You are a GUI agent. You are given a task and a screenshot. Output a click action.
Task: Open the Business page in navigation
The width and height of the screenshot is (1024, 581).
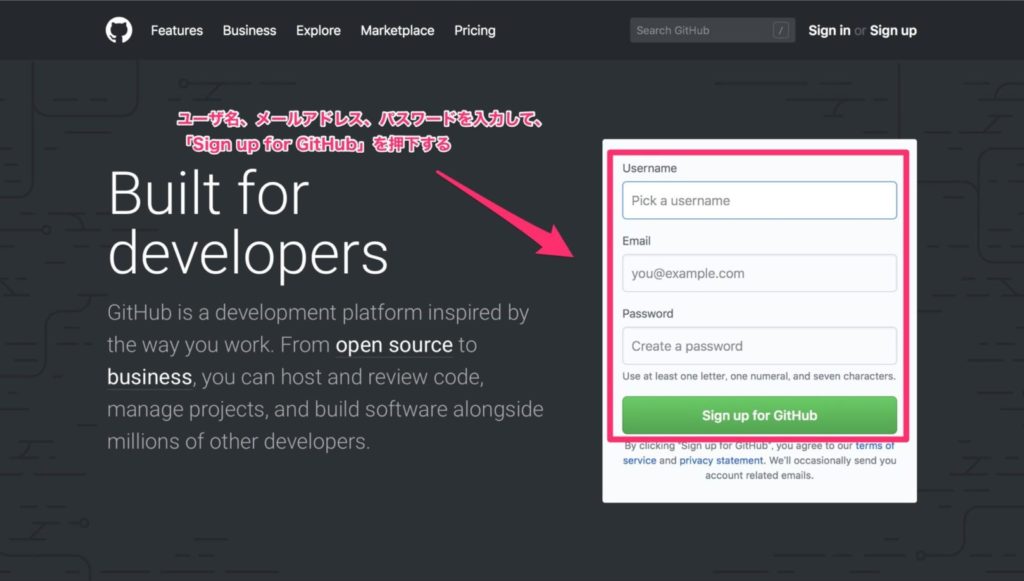coord(249,31)
